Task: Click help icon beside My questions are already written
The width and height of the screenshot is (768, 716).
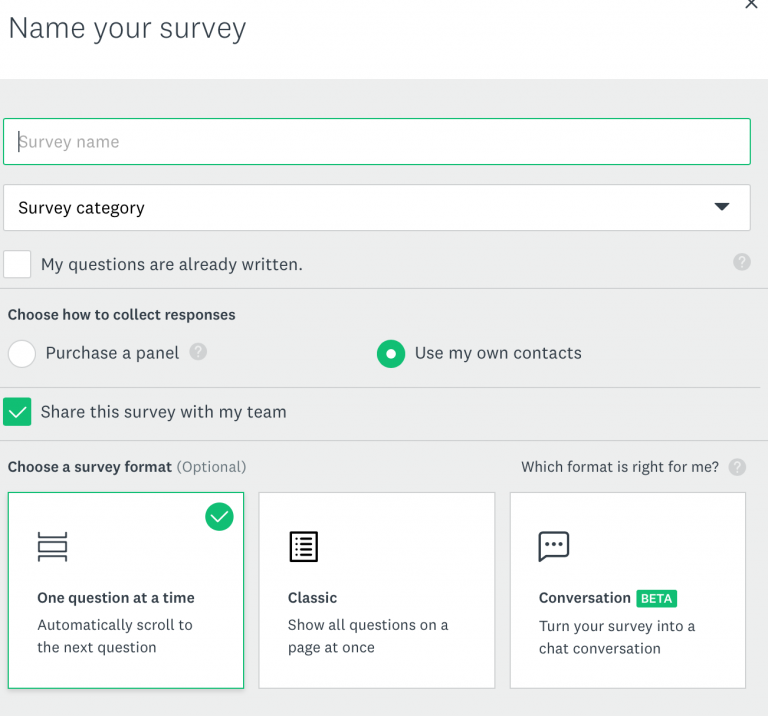Action: pyautogui.click(x=742, y=262)
